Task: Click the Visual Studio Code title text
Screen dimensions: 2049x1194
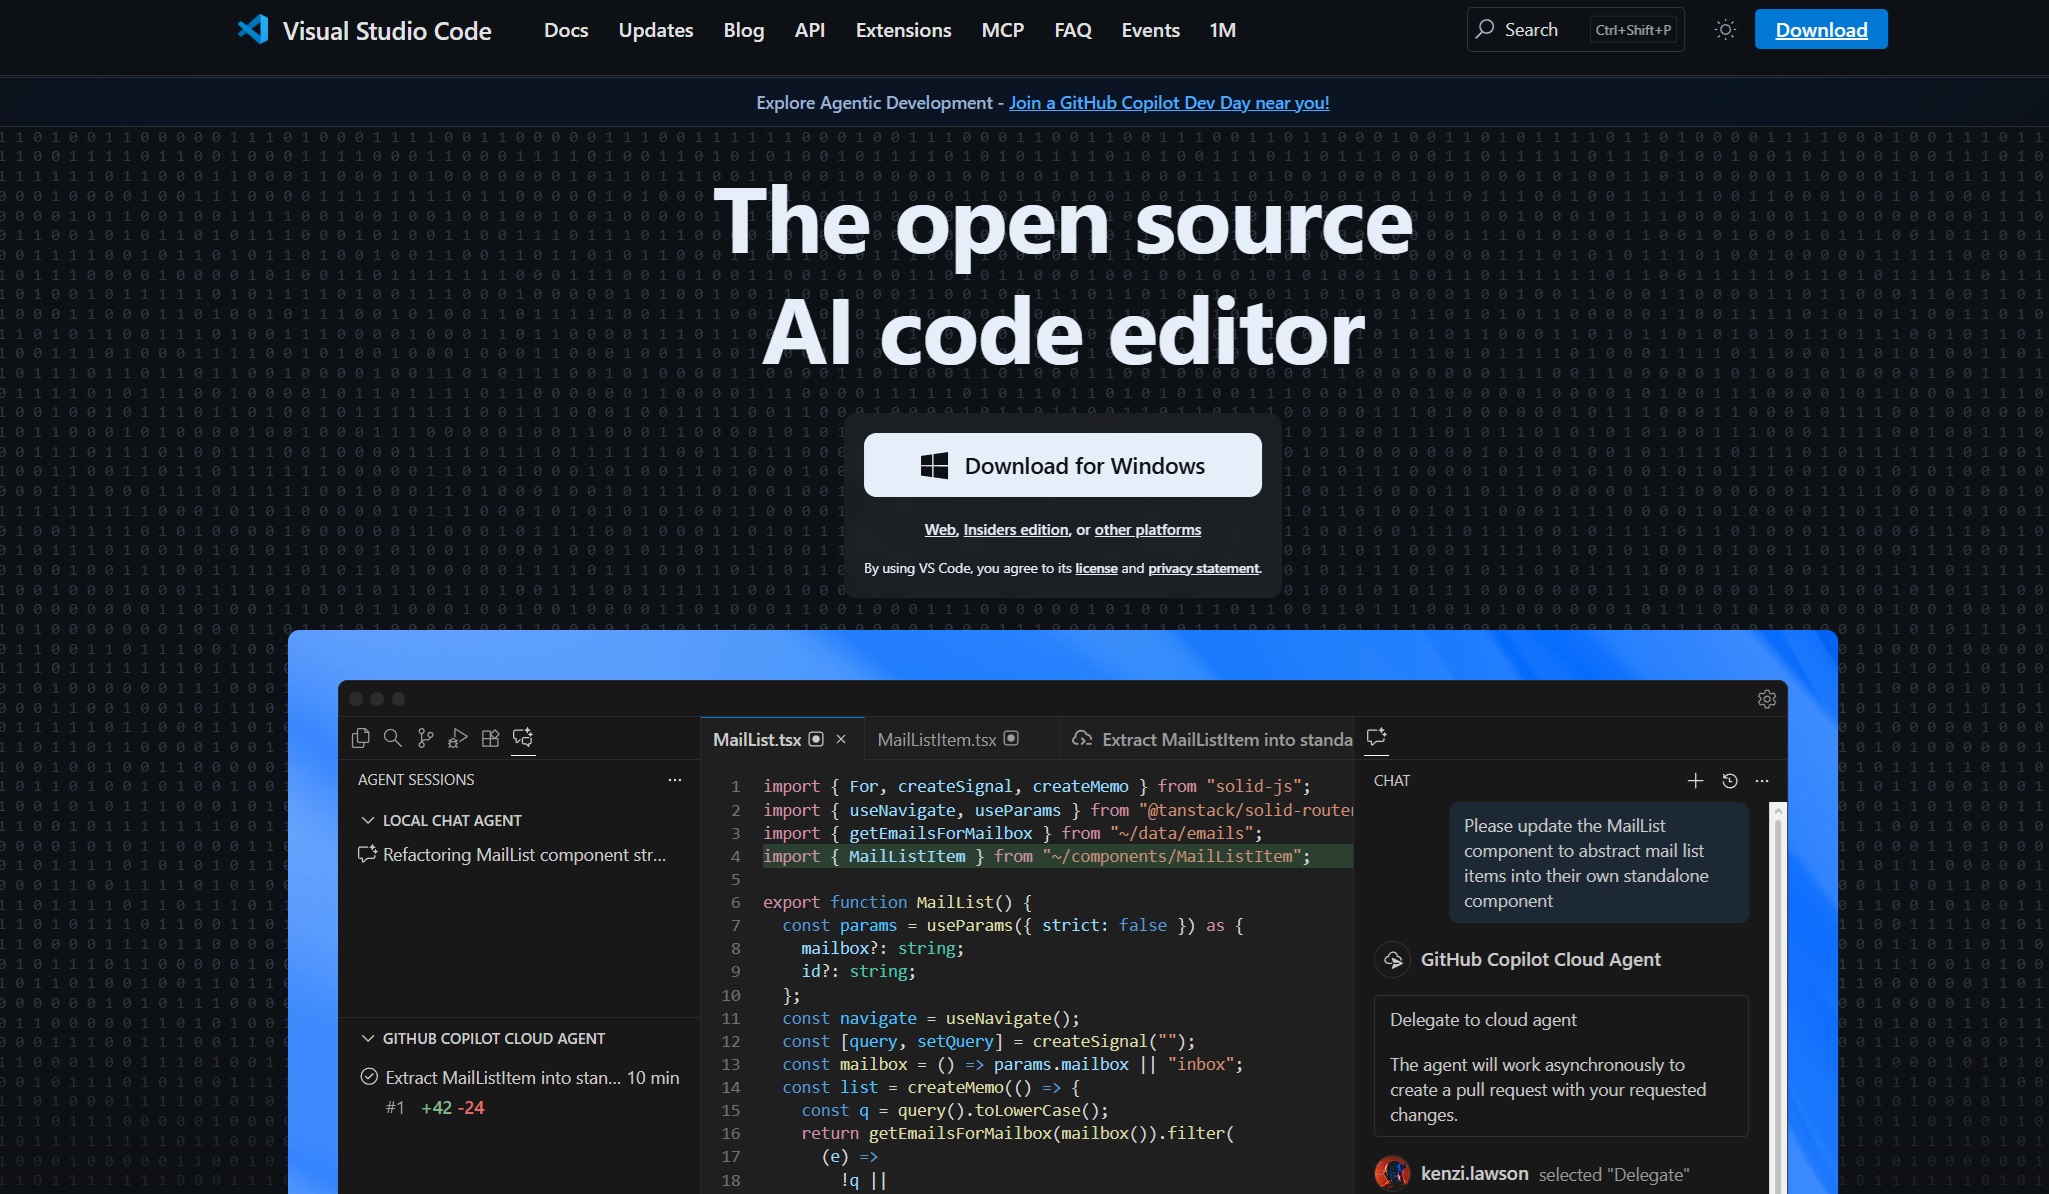Action: [x=387, y=31]
